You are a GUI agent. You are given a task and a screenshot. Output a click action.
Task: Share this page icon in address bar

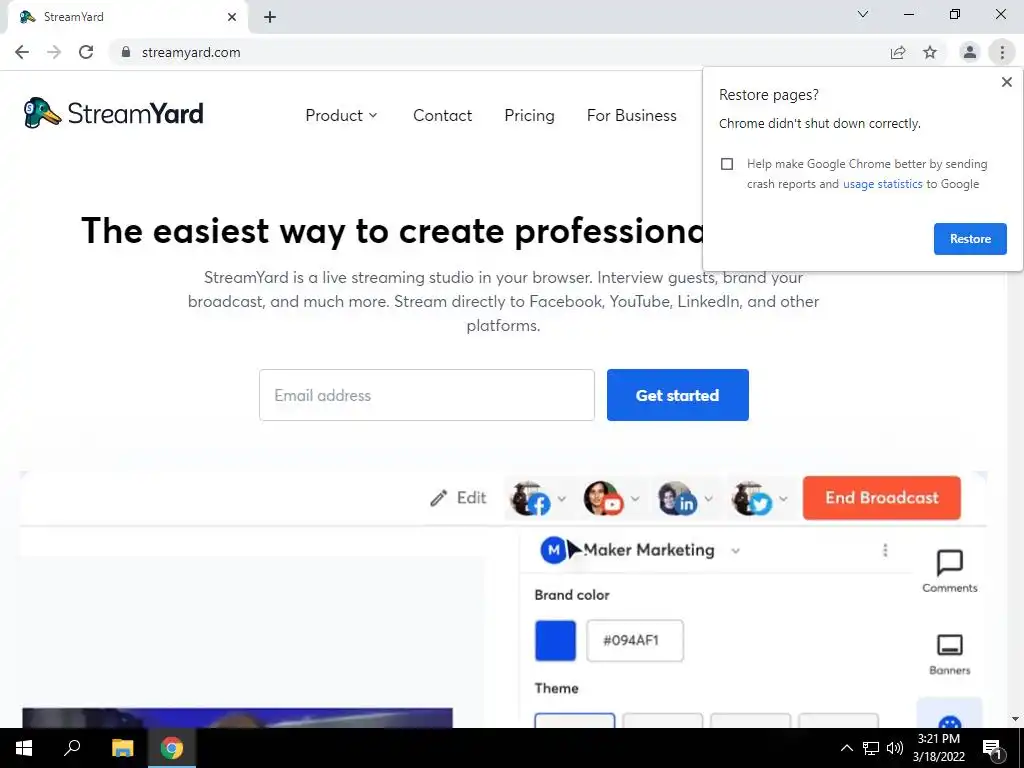[898, 52]
